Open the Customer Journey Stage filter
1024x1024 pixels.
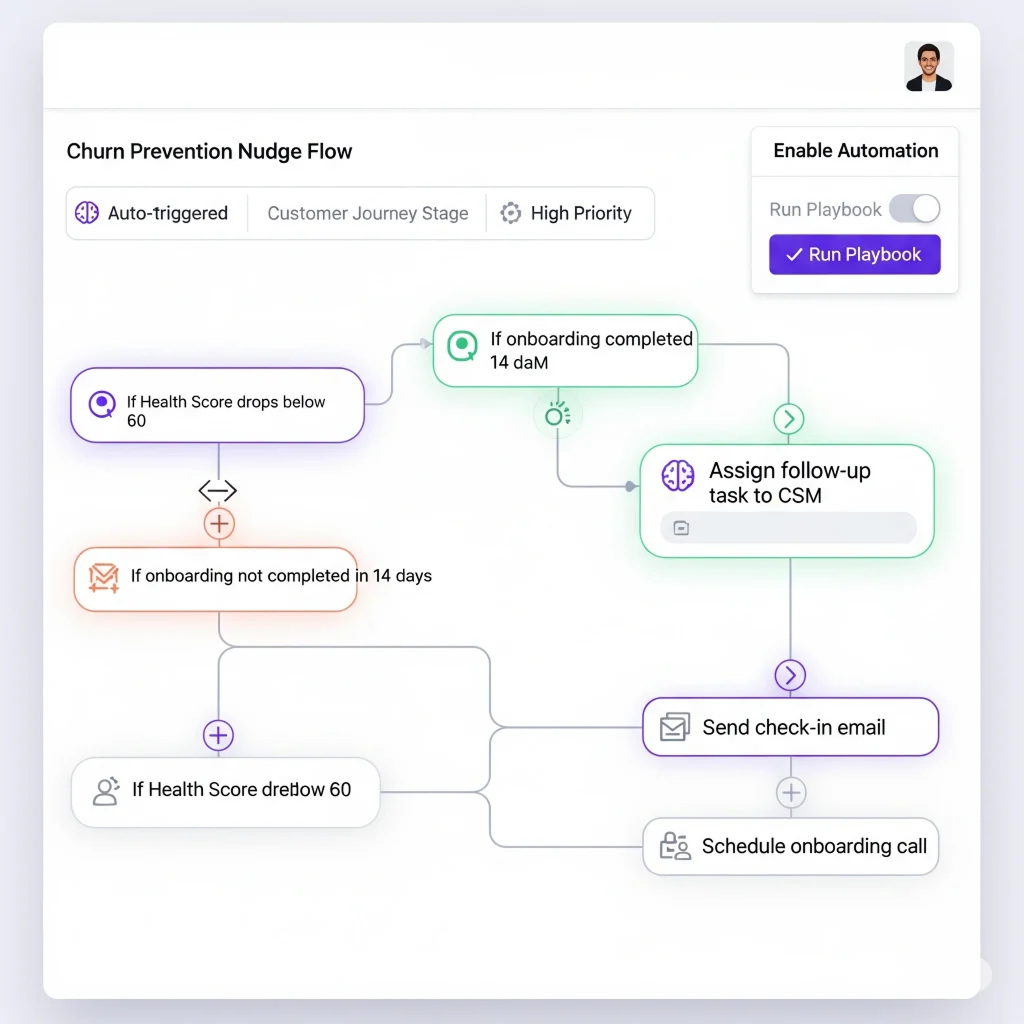pyautogui.click(x=367, y=213)
